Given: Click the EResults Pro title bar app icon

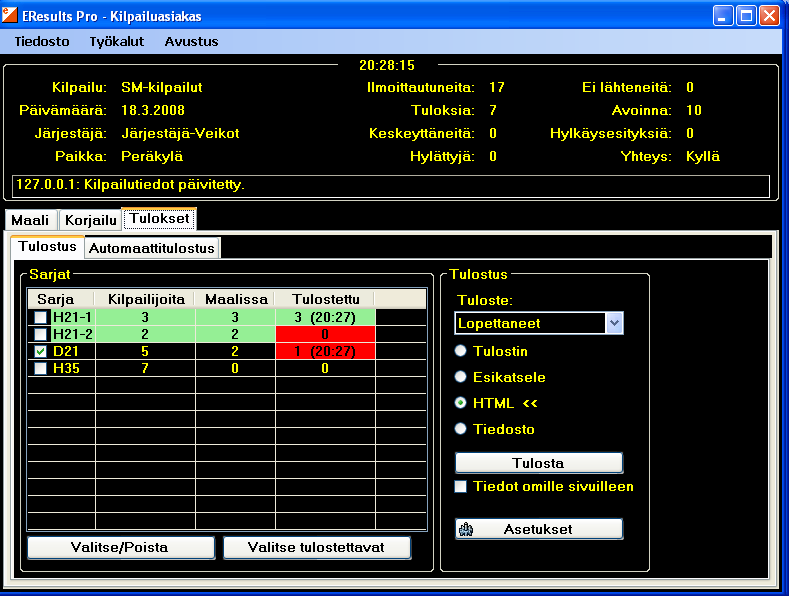Looking at the screenshot, I should click(x=10, y=16).
